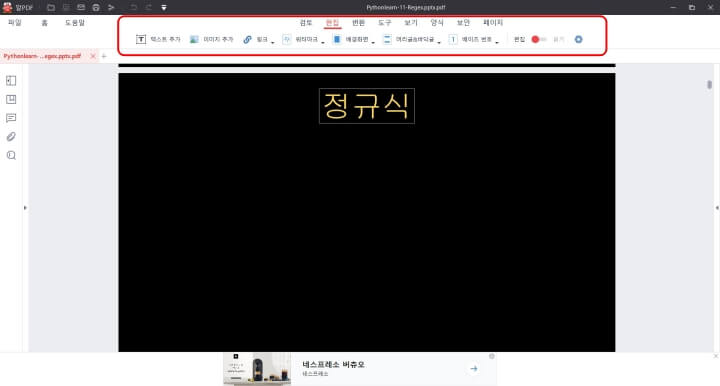Switch to the 페이지 tab

click(x=493, y=22)
